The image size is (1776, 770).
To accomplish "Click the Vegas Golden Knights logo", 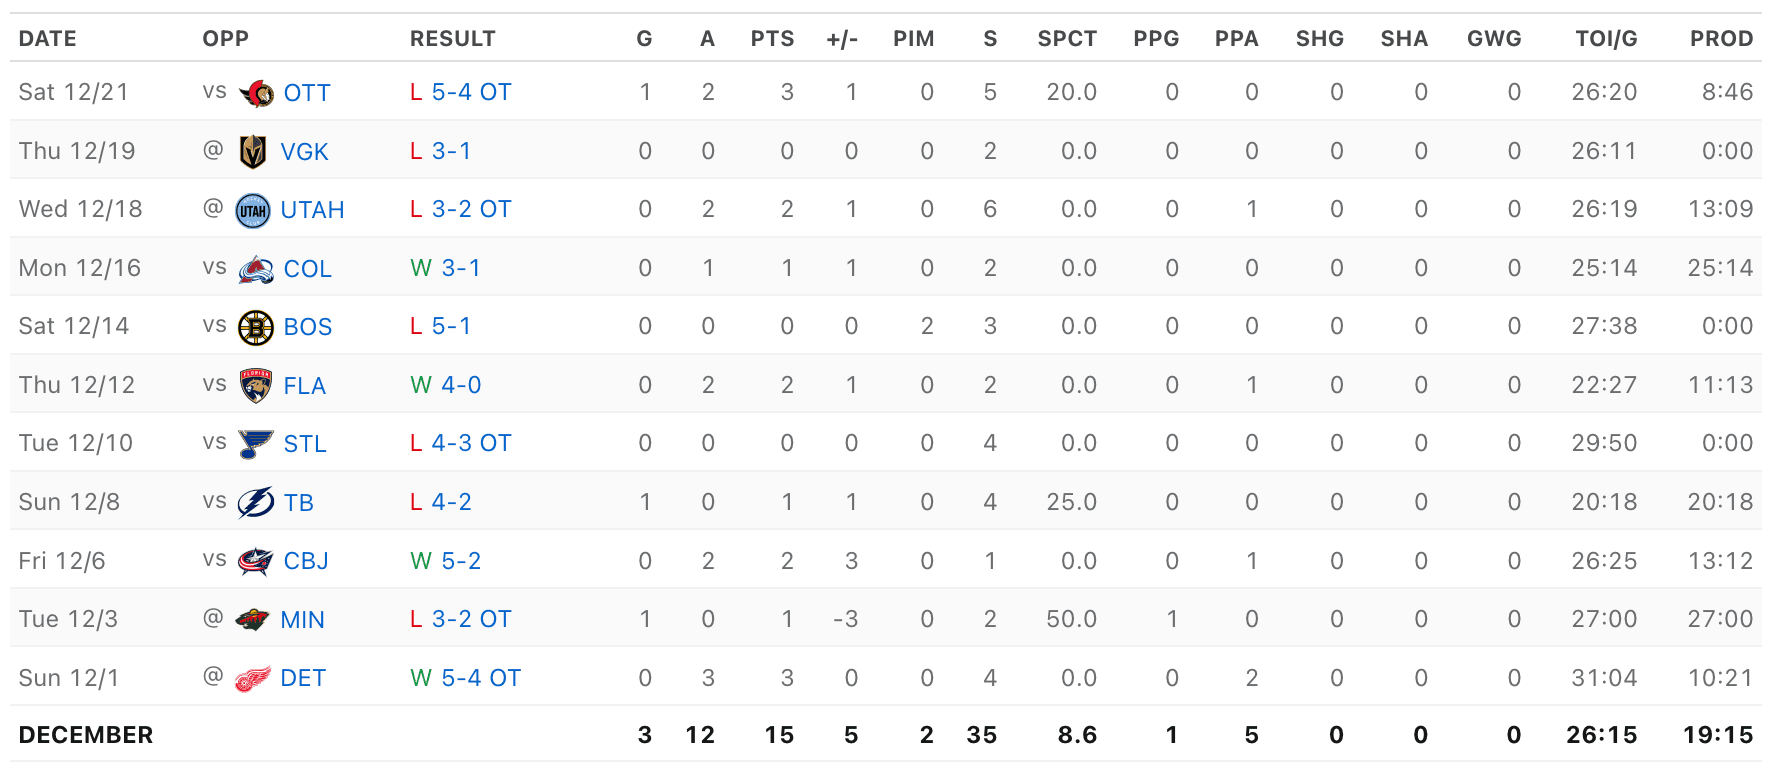I will coord(253,152).
